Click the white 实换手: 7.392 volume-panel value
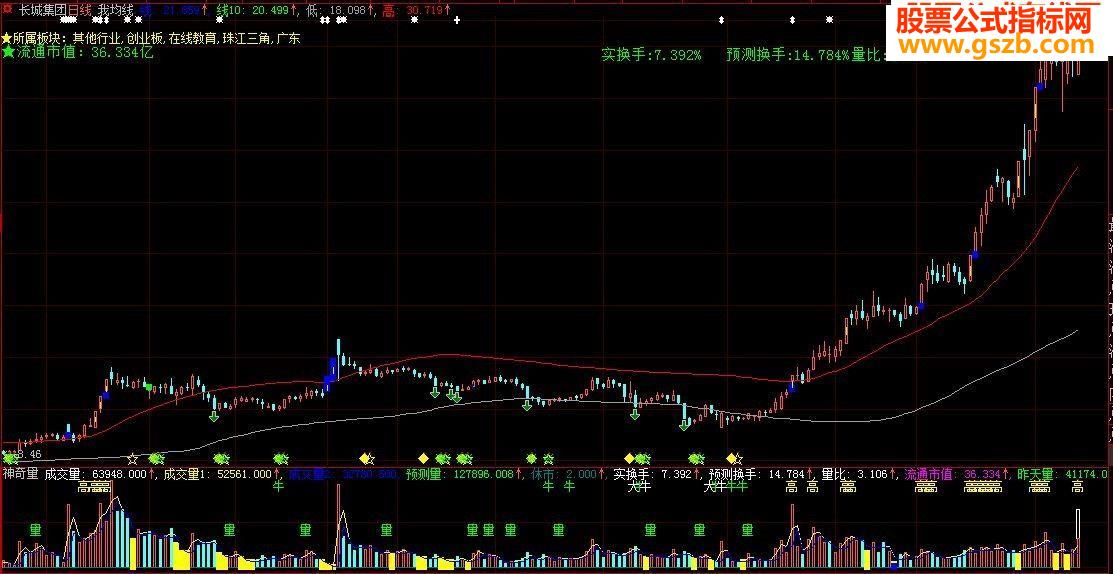 652,474
